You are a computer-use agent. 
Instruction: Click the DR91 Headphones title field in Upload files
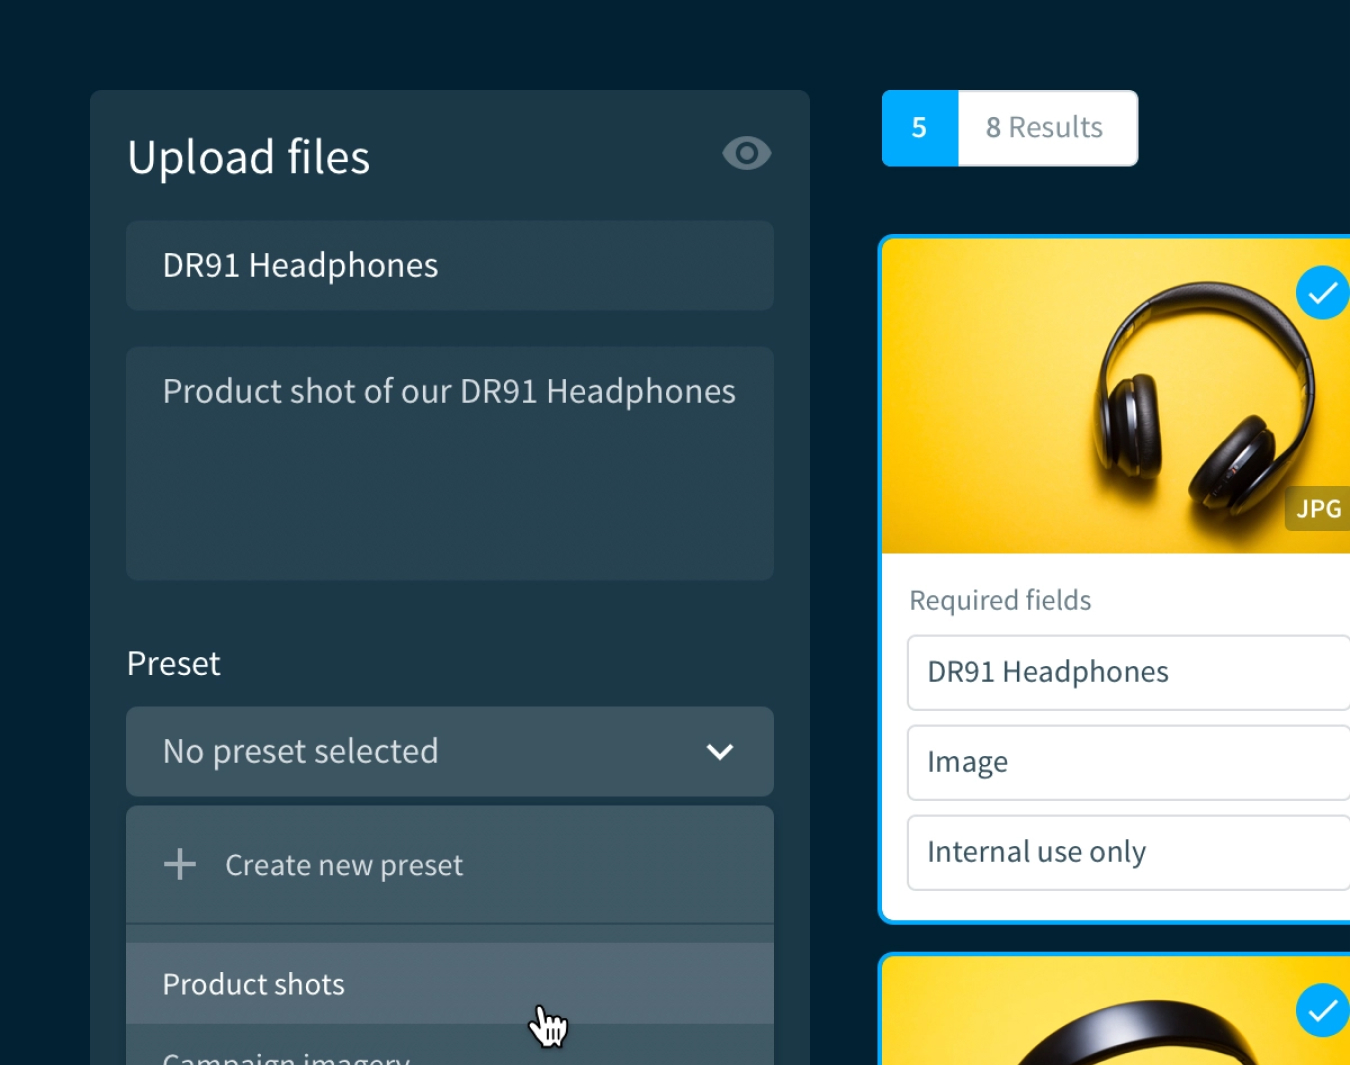point(450,265)
